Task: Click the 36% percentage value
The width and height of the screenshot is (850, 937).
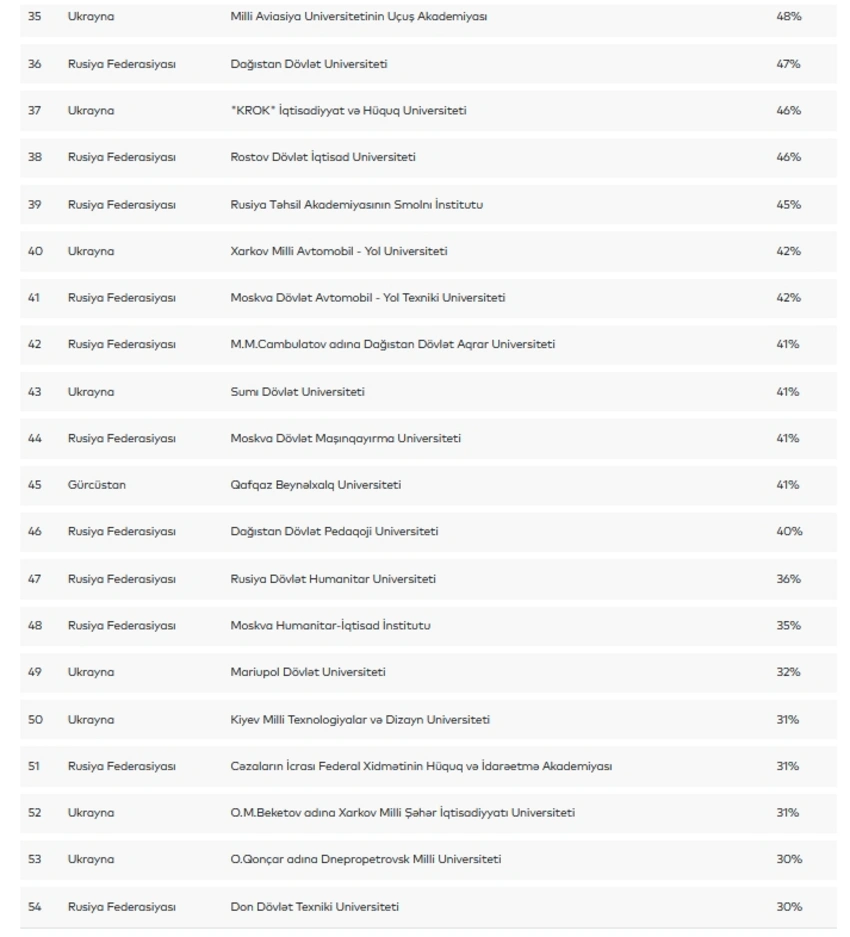Action: (788, 579)
